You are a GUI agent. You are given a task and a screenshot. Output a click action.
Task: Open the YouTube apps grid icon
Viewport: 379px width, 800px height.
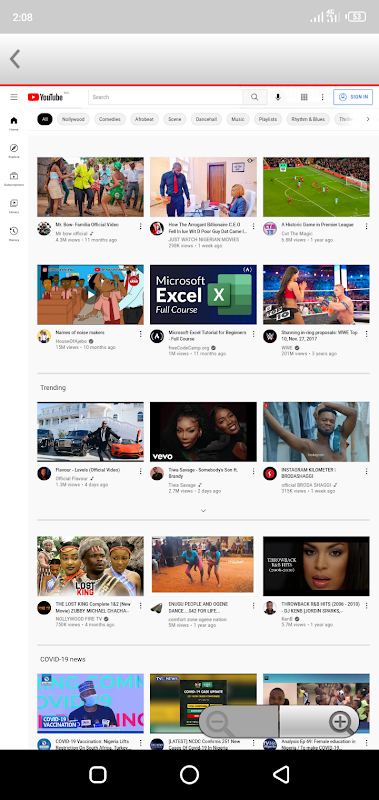click(304, 97)
